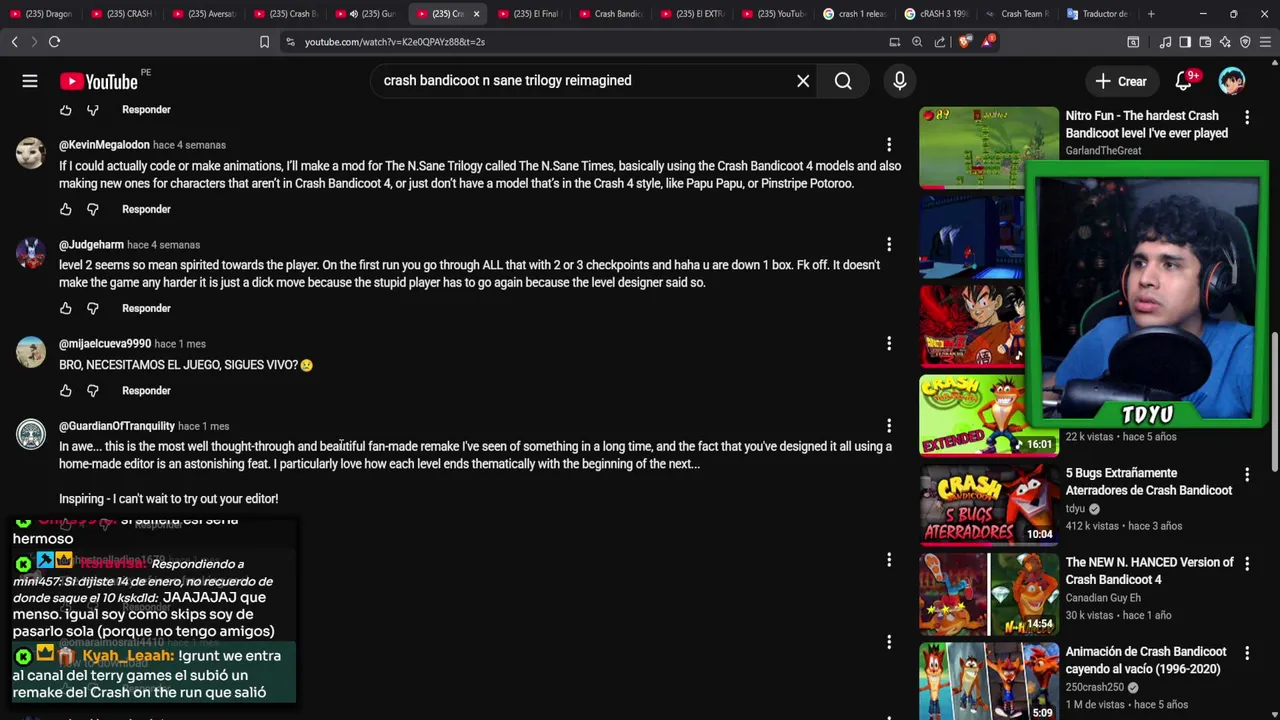The height and width of the screenshot is (720, 1280).
Task: Dislike the @mijaelcueva9990 comment
Action: [93, 391]
